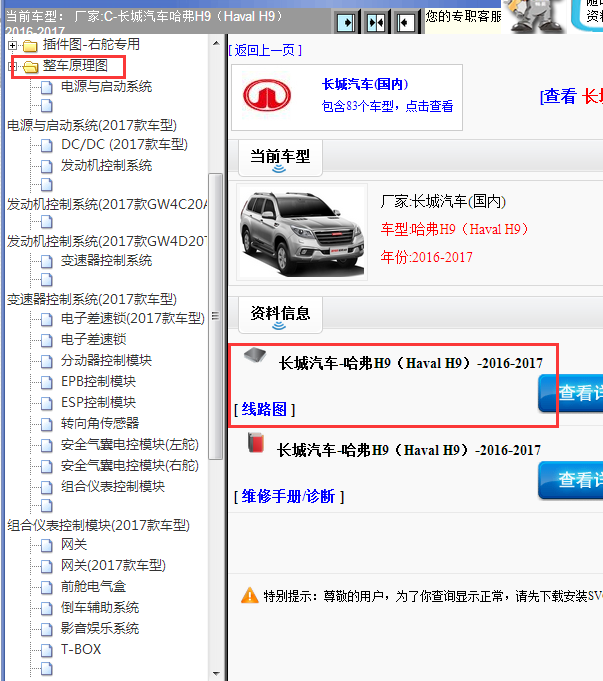Open 电子差速锁(2017款车型) document
This screenshot has height=681, width=603.
(133, 319)
